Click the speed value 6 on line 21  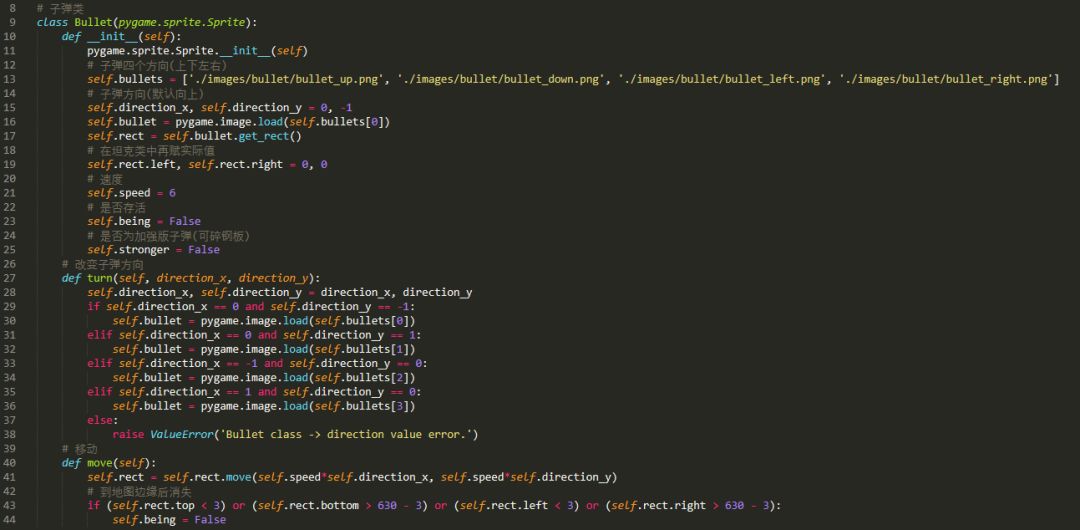(x=172, y=193)
